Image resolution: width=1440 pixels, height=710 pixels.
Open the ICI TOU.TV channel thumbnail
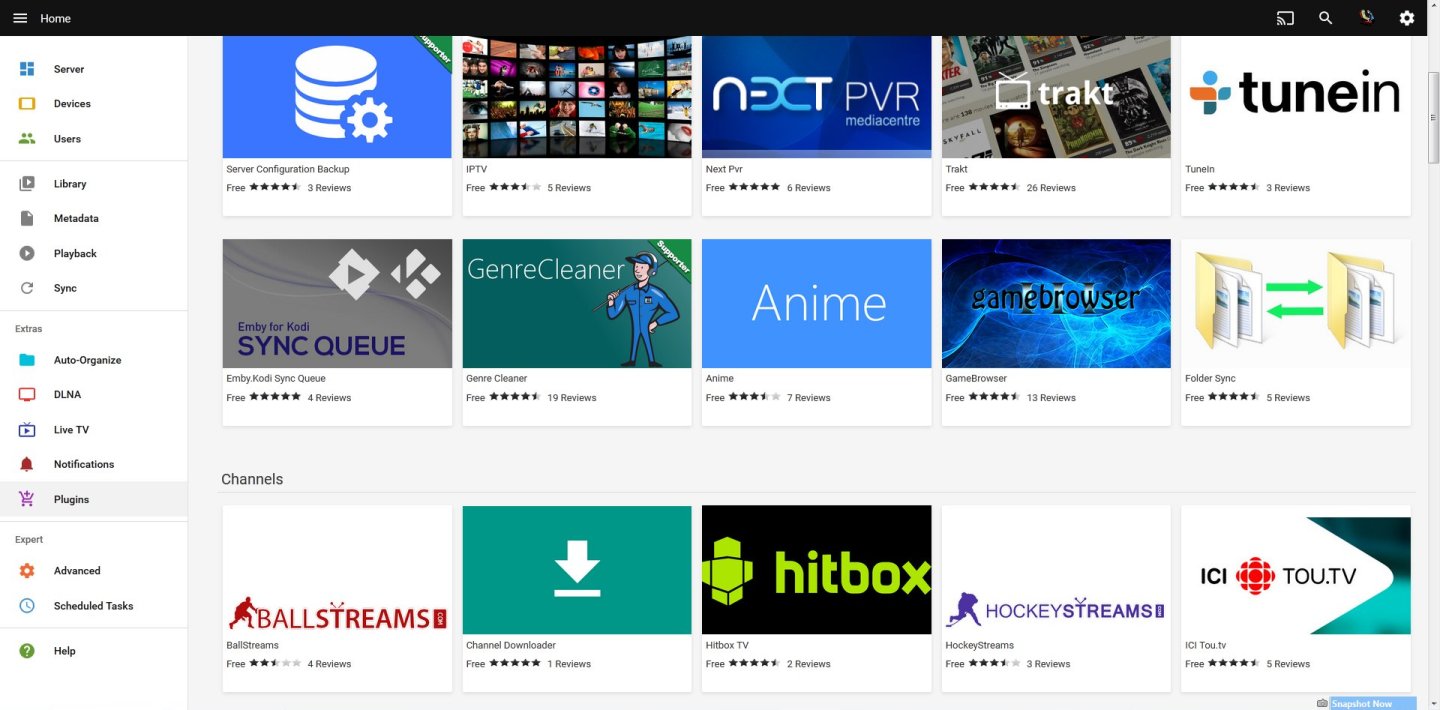pyautogui.click(x=1296, y=570)
